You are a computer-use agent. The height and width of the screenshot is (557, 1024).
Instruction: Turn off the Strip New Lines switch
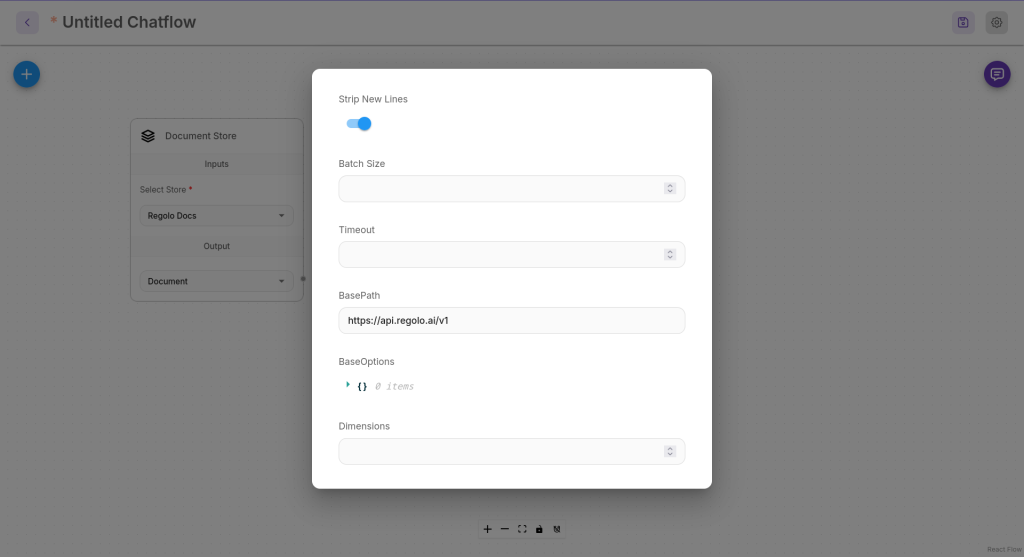(359, 123)
